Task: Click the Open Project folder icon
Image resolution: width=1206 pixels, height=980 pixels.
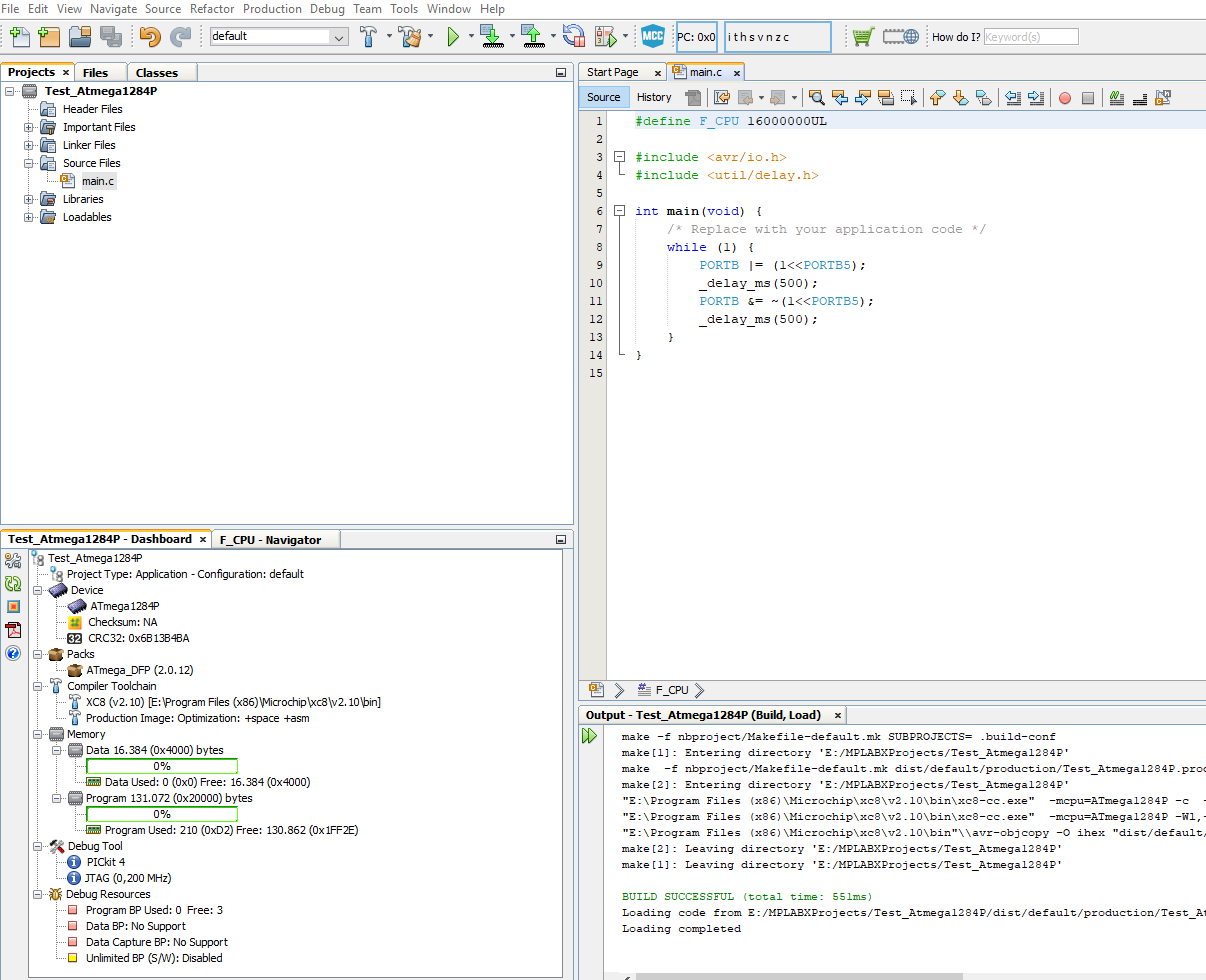Action: pyautogui.click(x=80, y=37)
